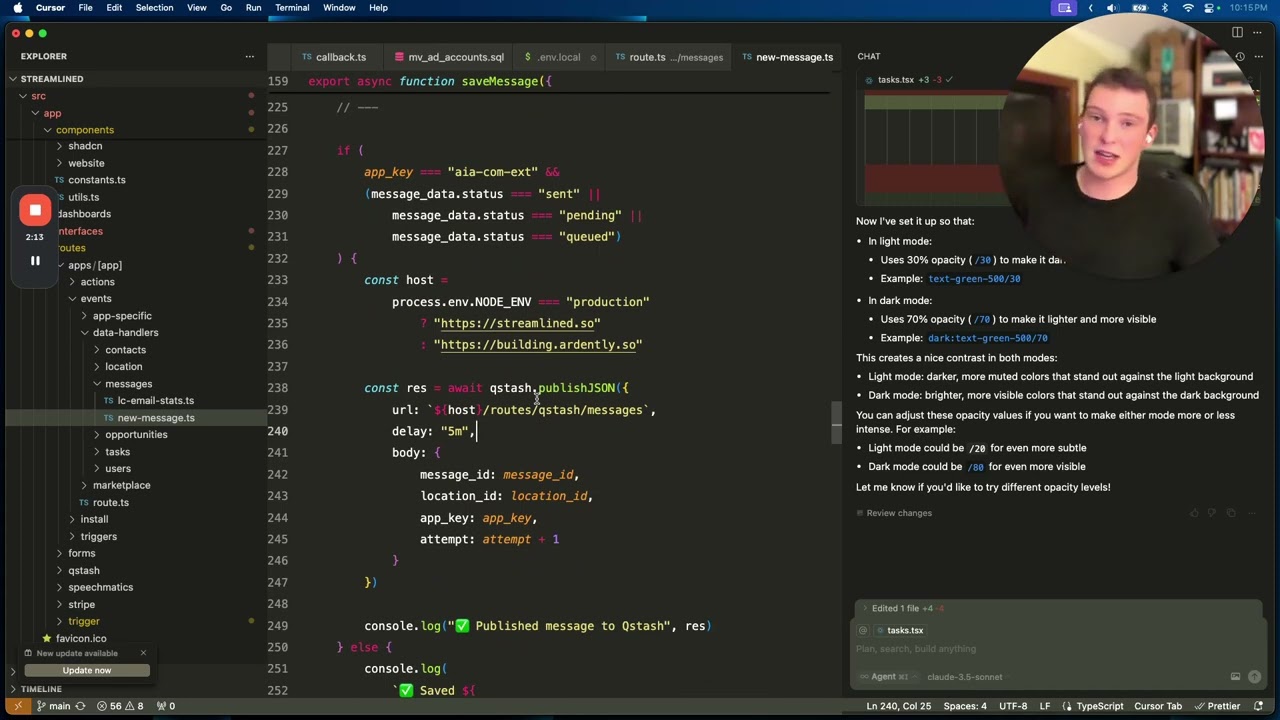Click the volume icon in menu bar
1280x720 pixels.
point(1112,8)
